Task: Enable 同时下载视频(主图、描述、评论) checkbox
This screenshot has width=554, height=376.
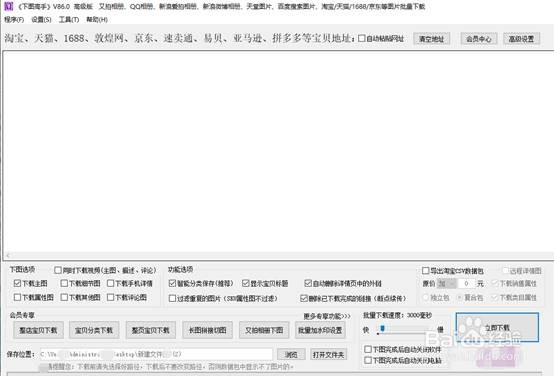Action: (x=58, y=270)
